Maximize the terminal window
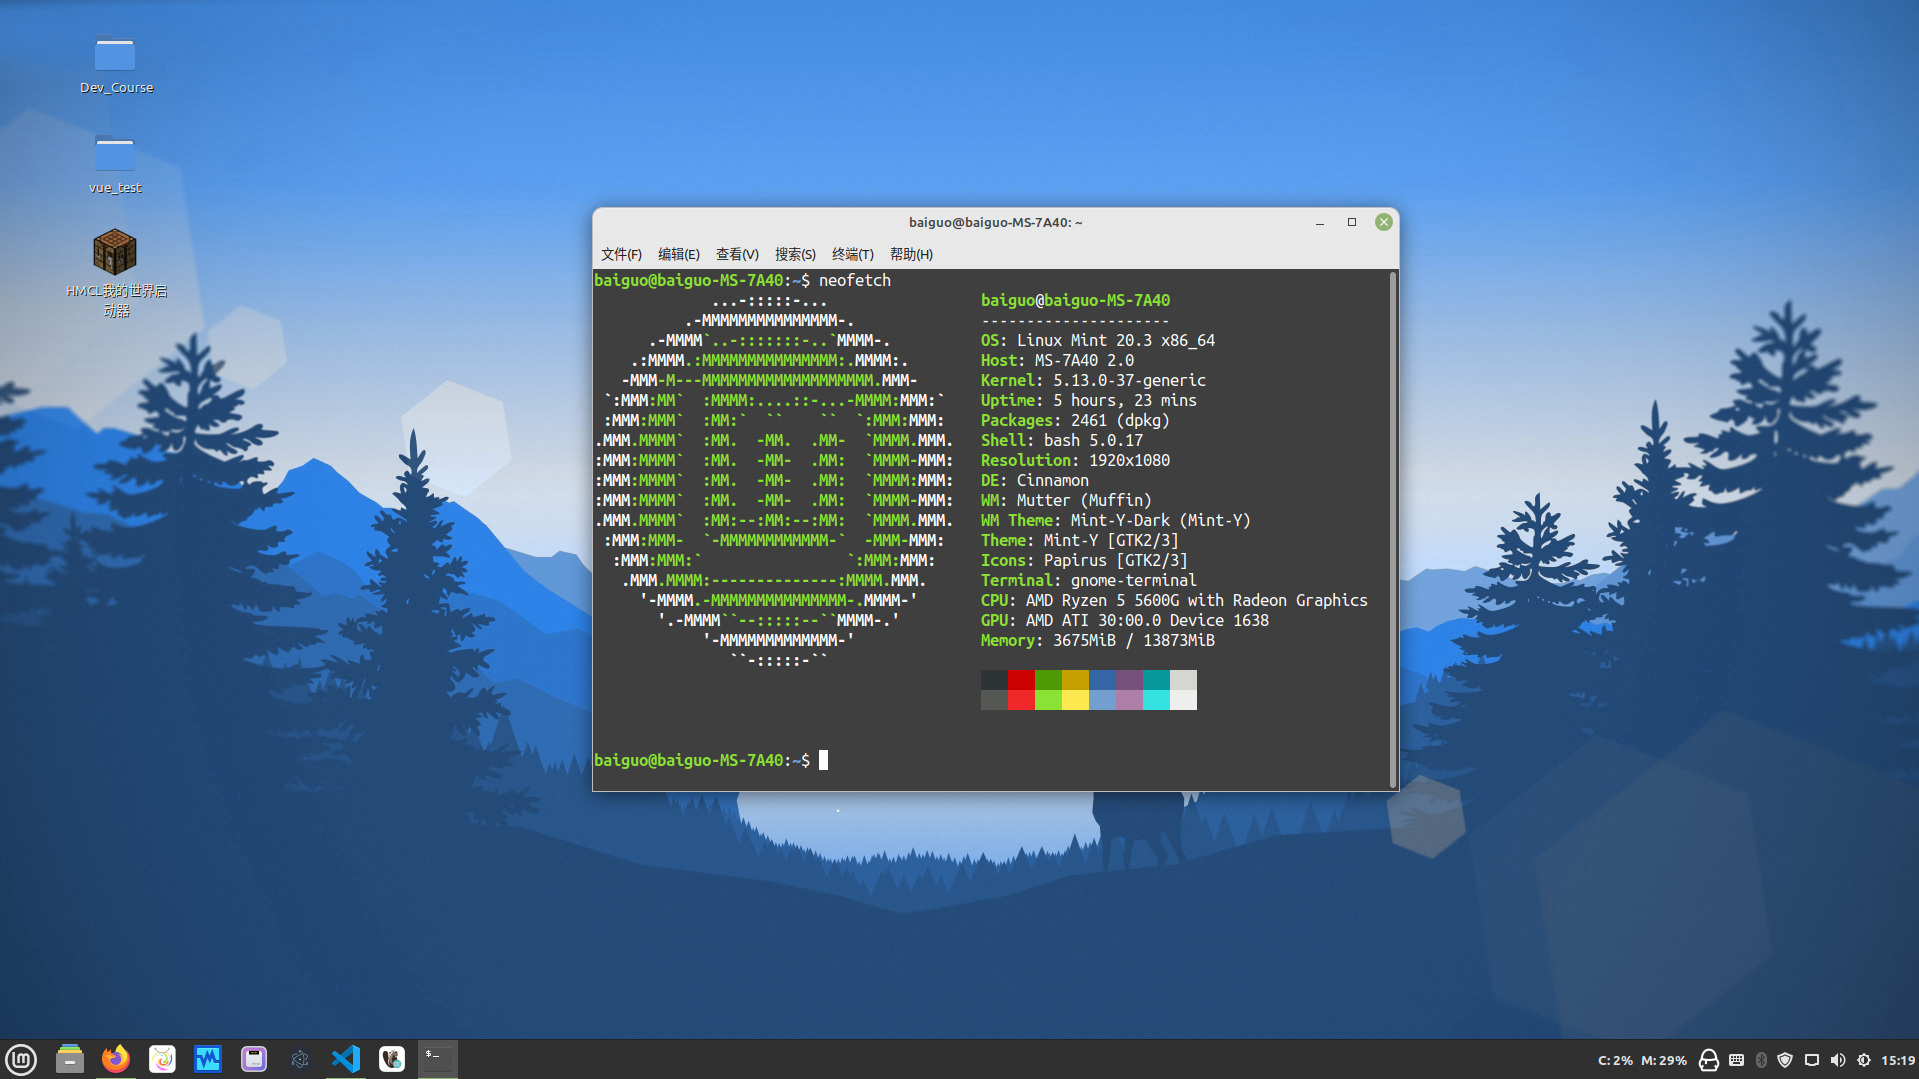The image size is (1919, 1079). pos(1352,222)
